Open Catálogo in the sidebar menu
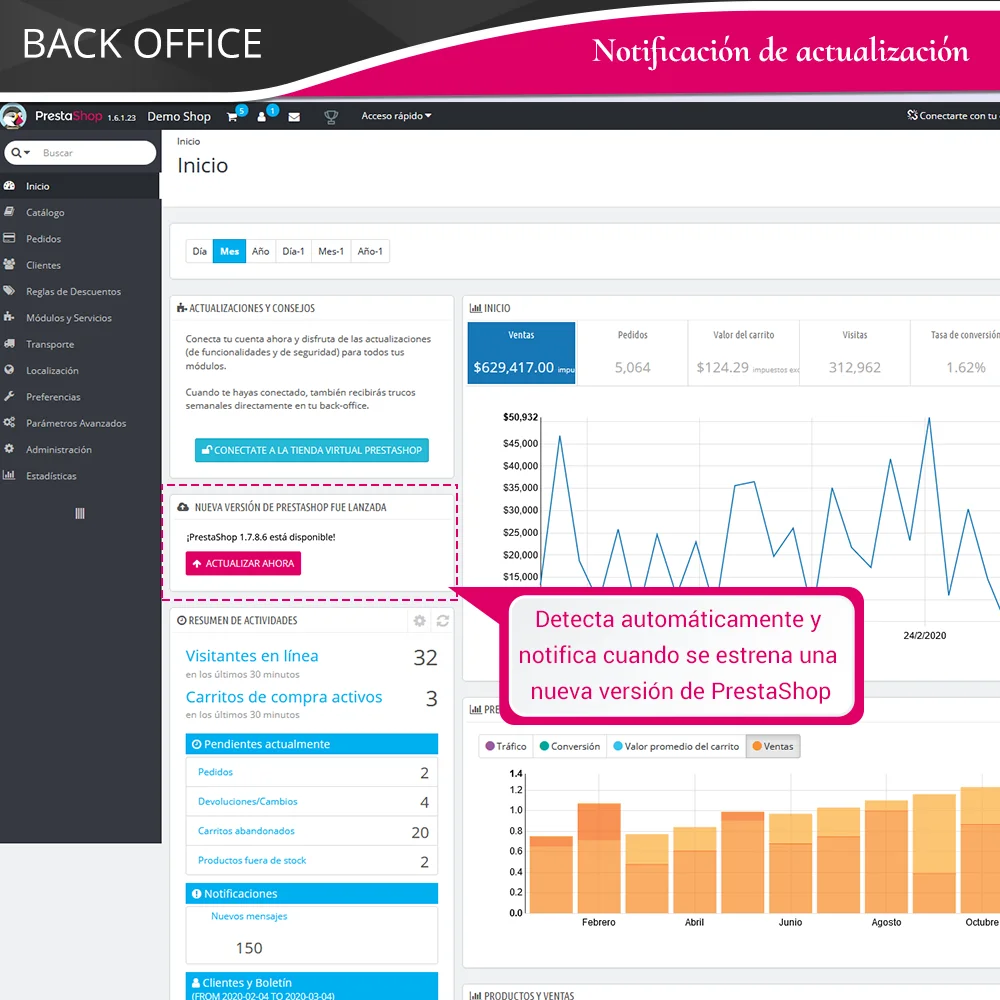The height and width of the screenshot is (1000, 1000). 45,212
